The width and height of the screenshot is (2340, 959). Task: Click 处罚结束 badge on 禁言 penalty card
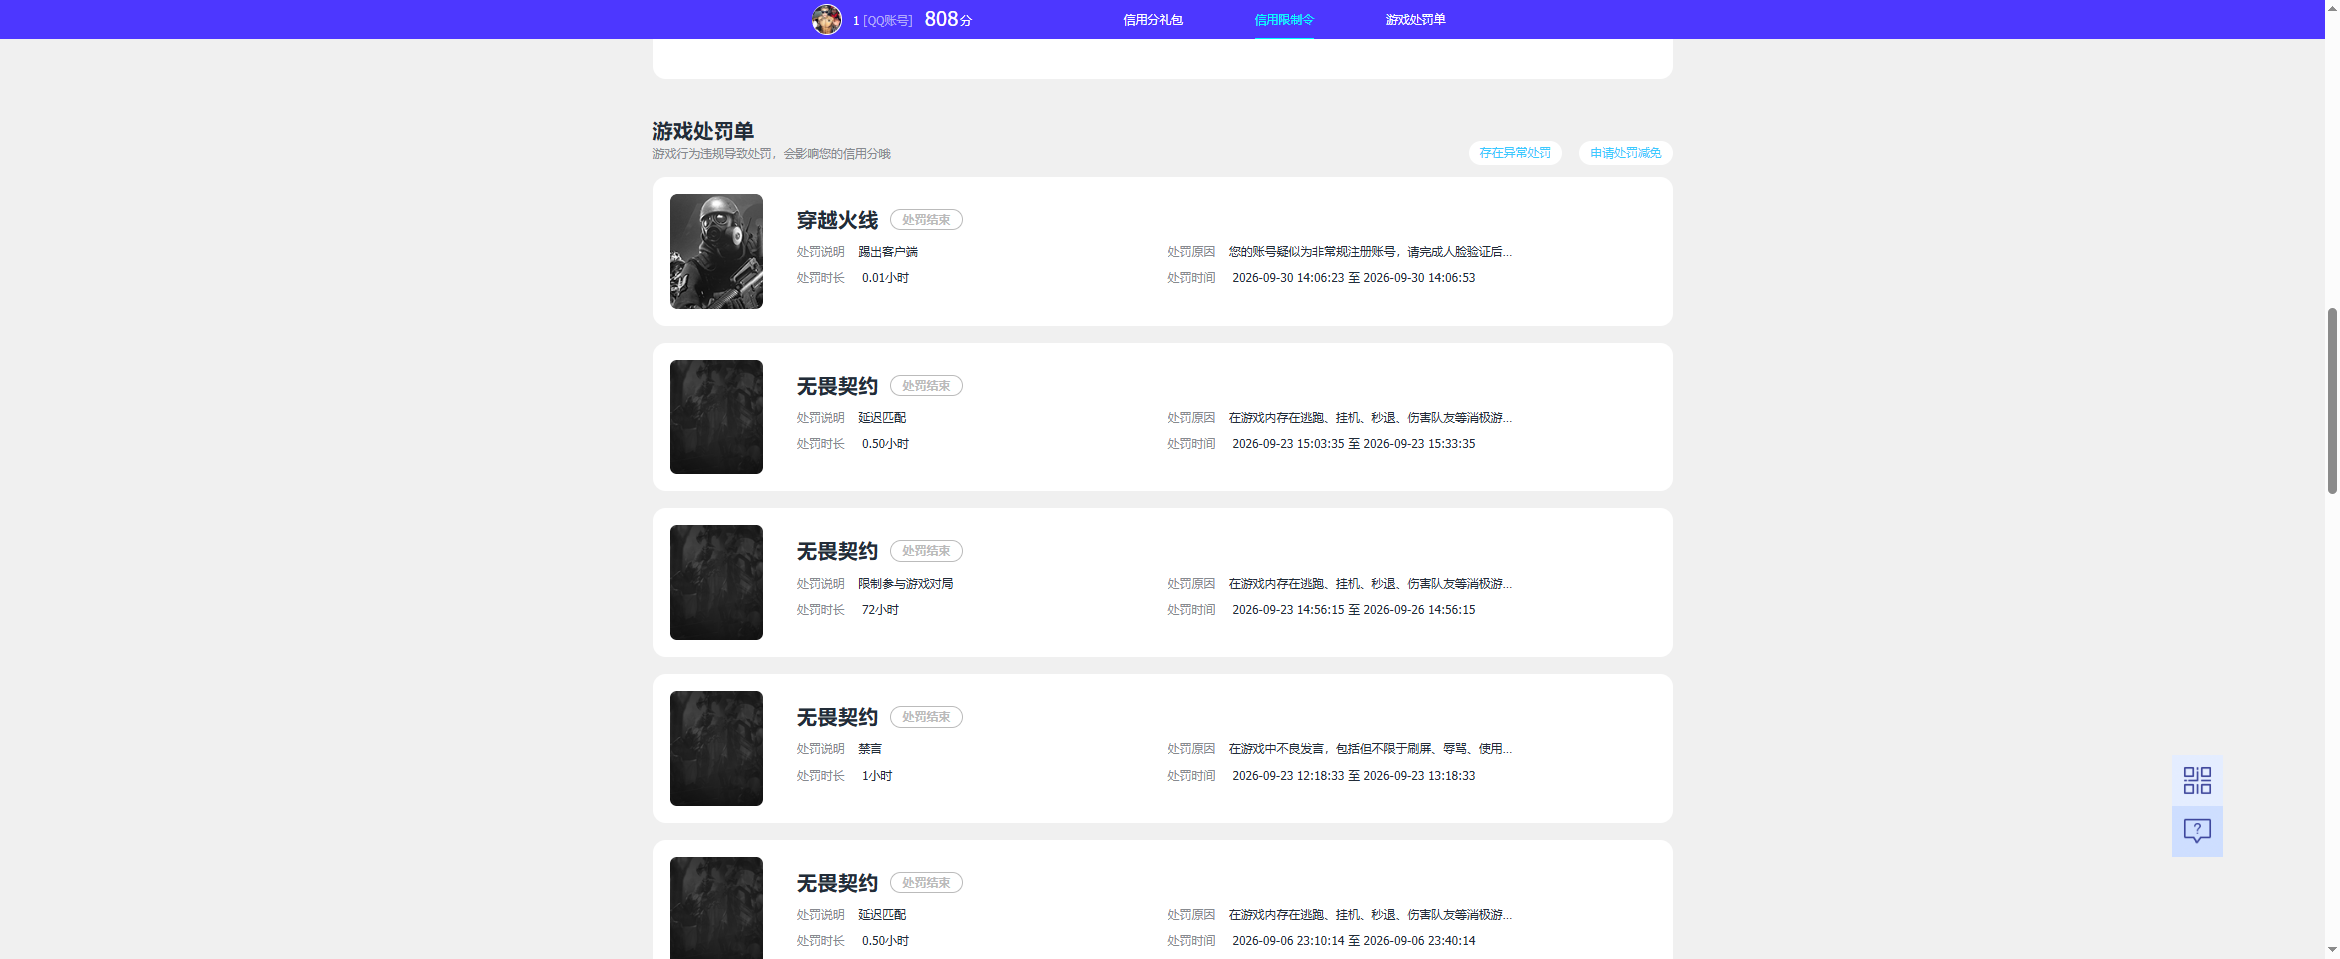926,717
